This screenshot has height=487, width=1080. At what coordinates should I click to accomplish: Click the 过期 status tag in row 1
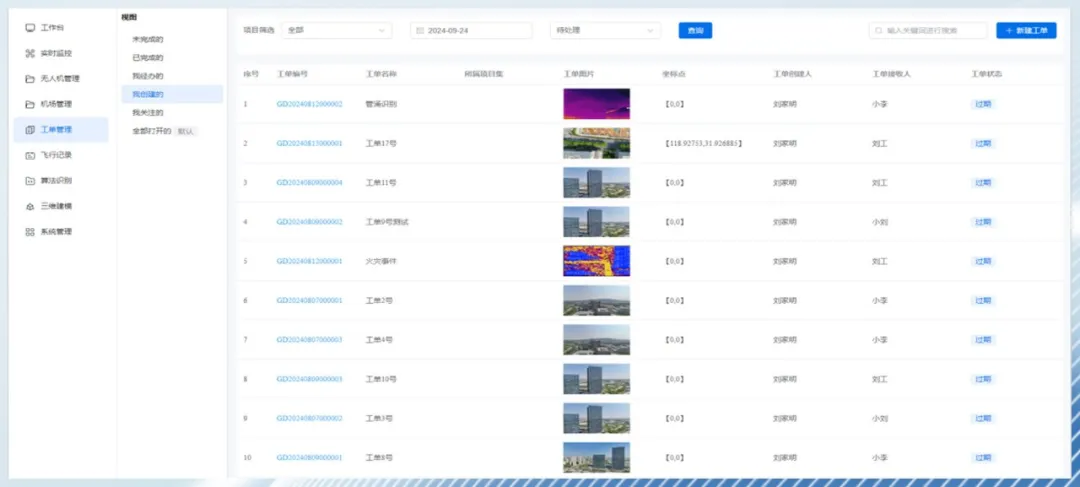click(x=983, y=104)
